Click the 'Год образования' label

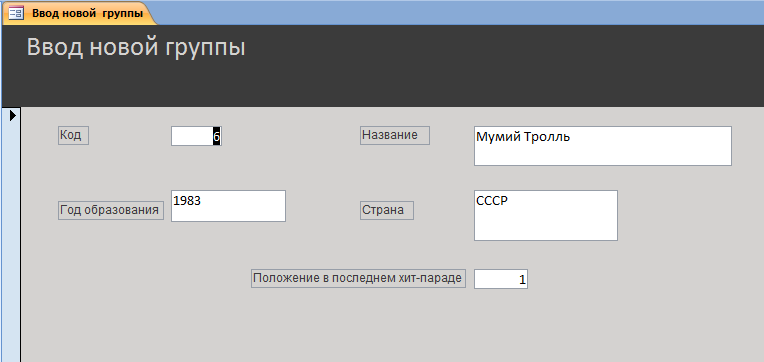(x=111, y=210)
